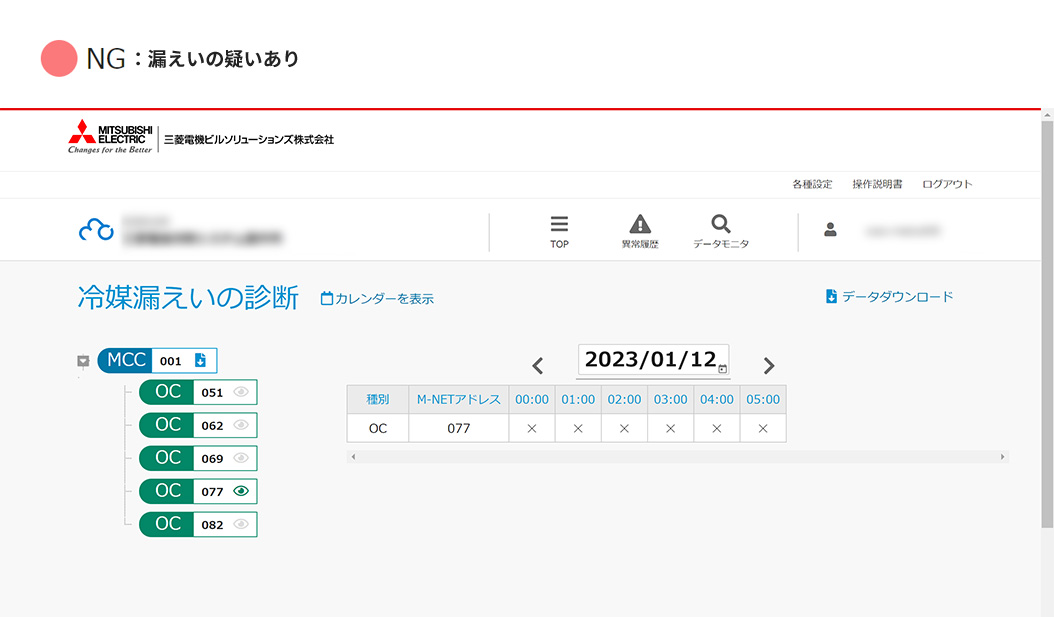
Task: Open the 各種設定 menu item
Action: pos(812,184)
